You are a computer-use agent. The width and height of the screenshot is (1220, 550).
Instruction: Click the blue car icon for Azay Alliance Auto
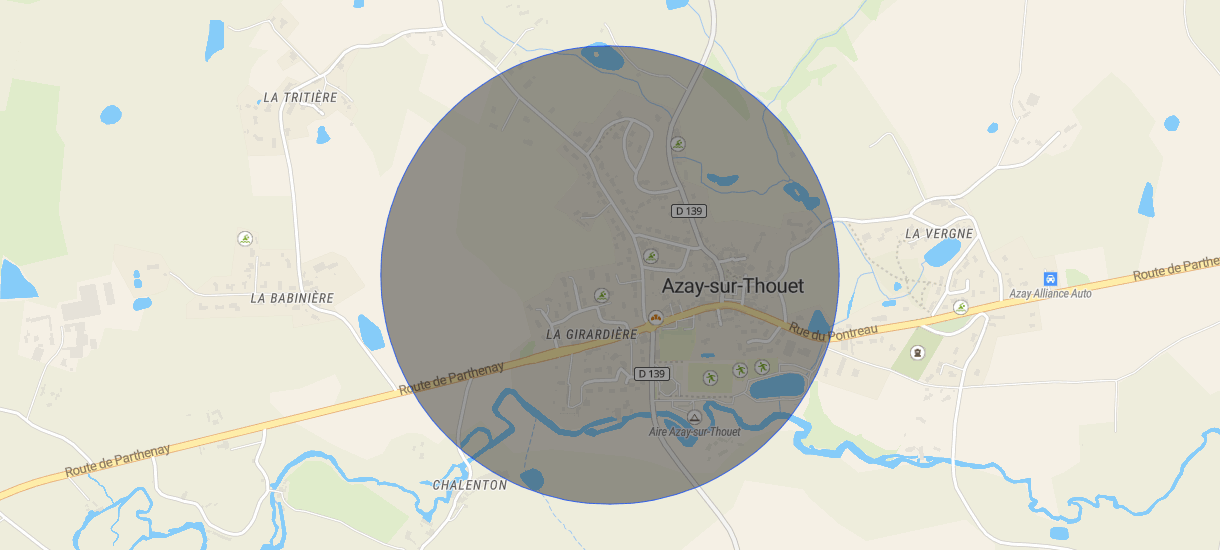point(1050,278)
